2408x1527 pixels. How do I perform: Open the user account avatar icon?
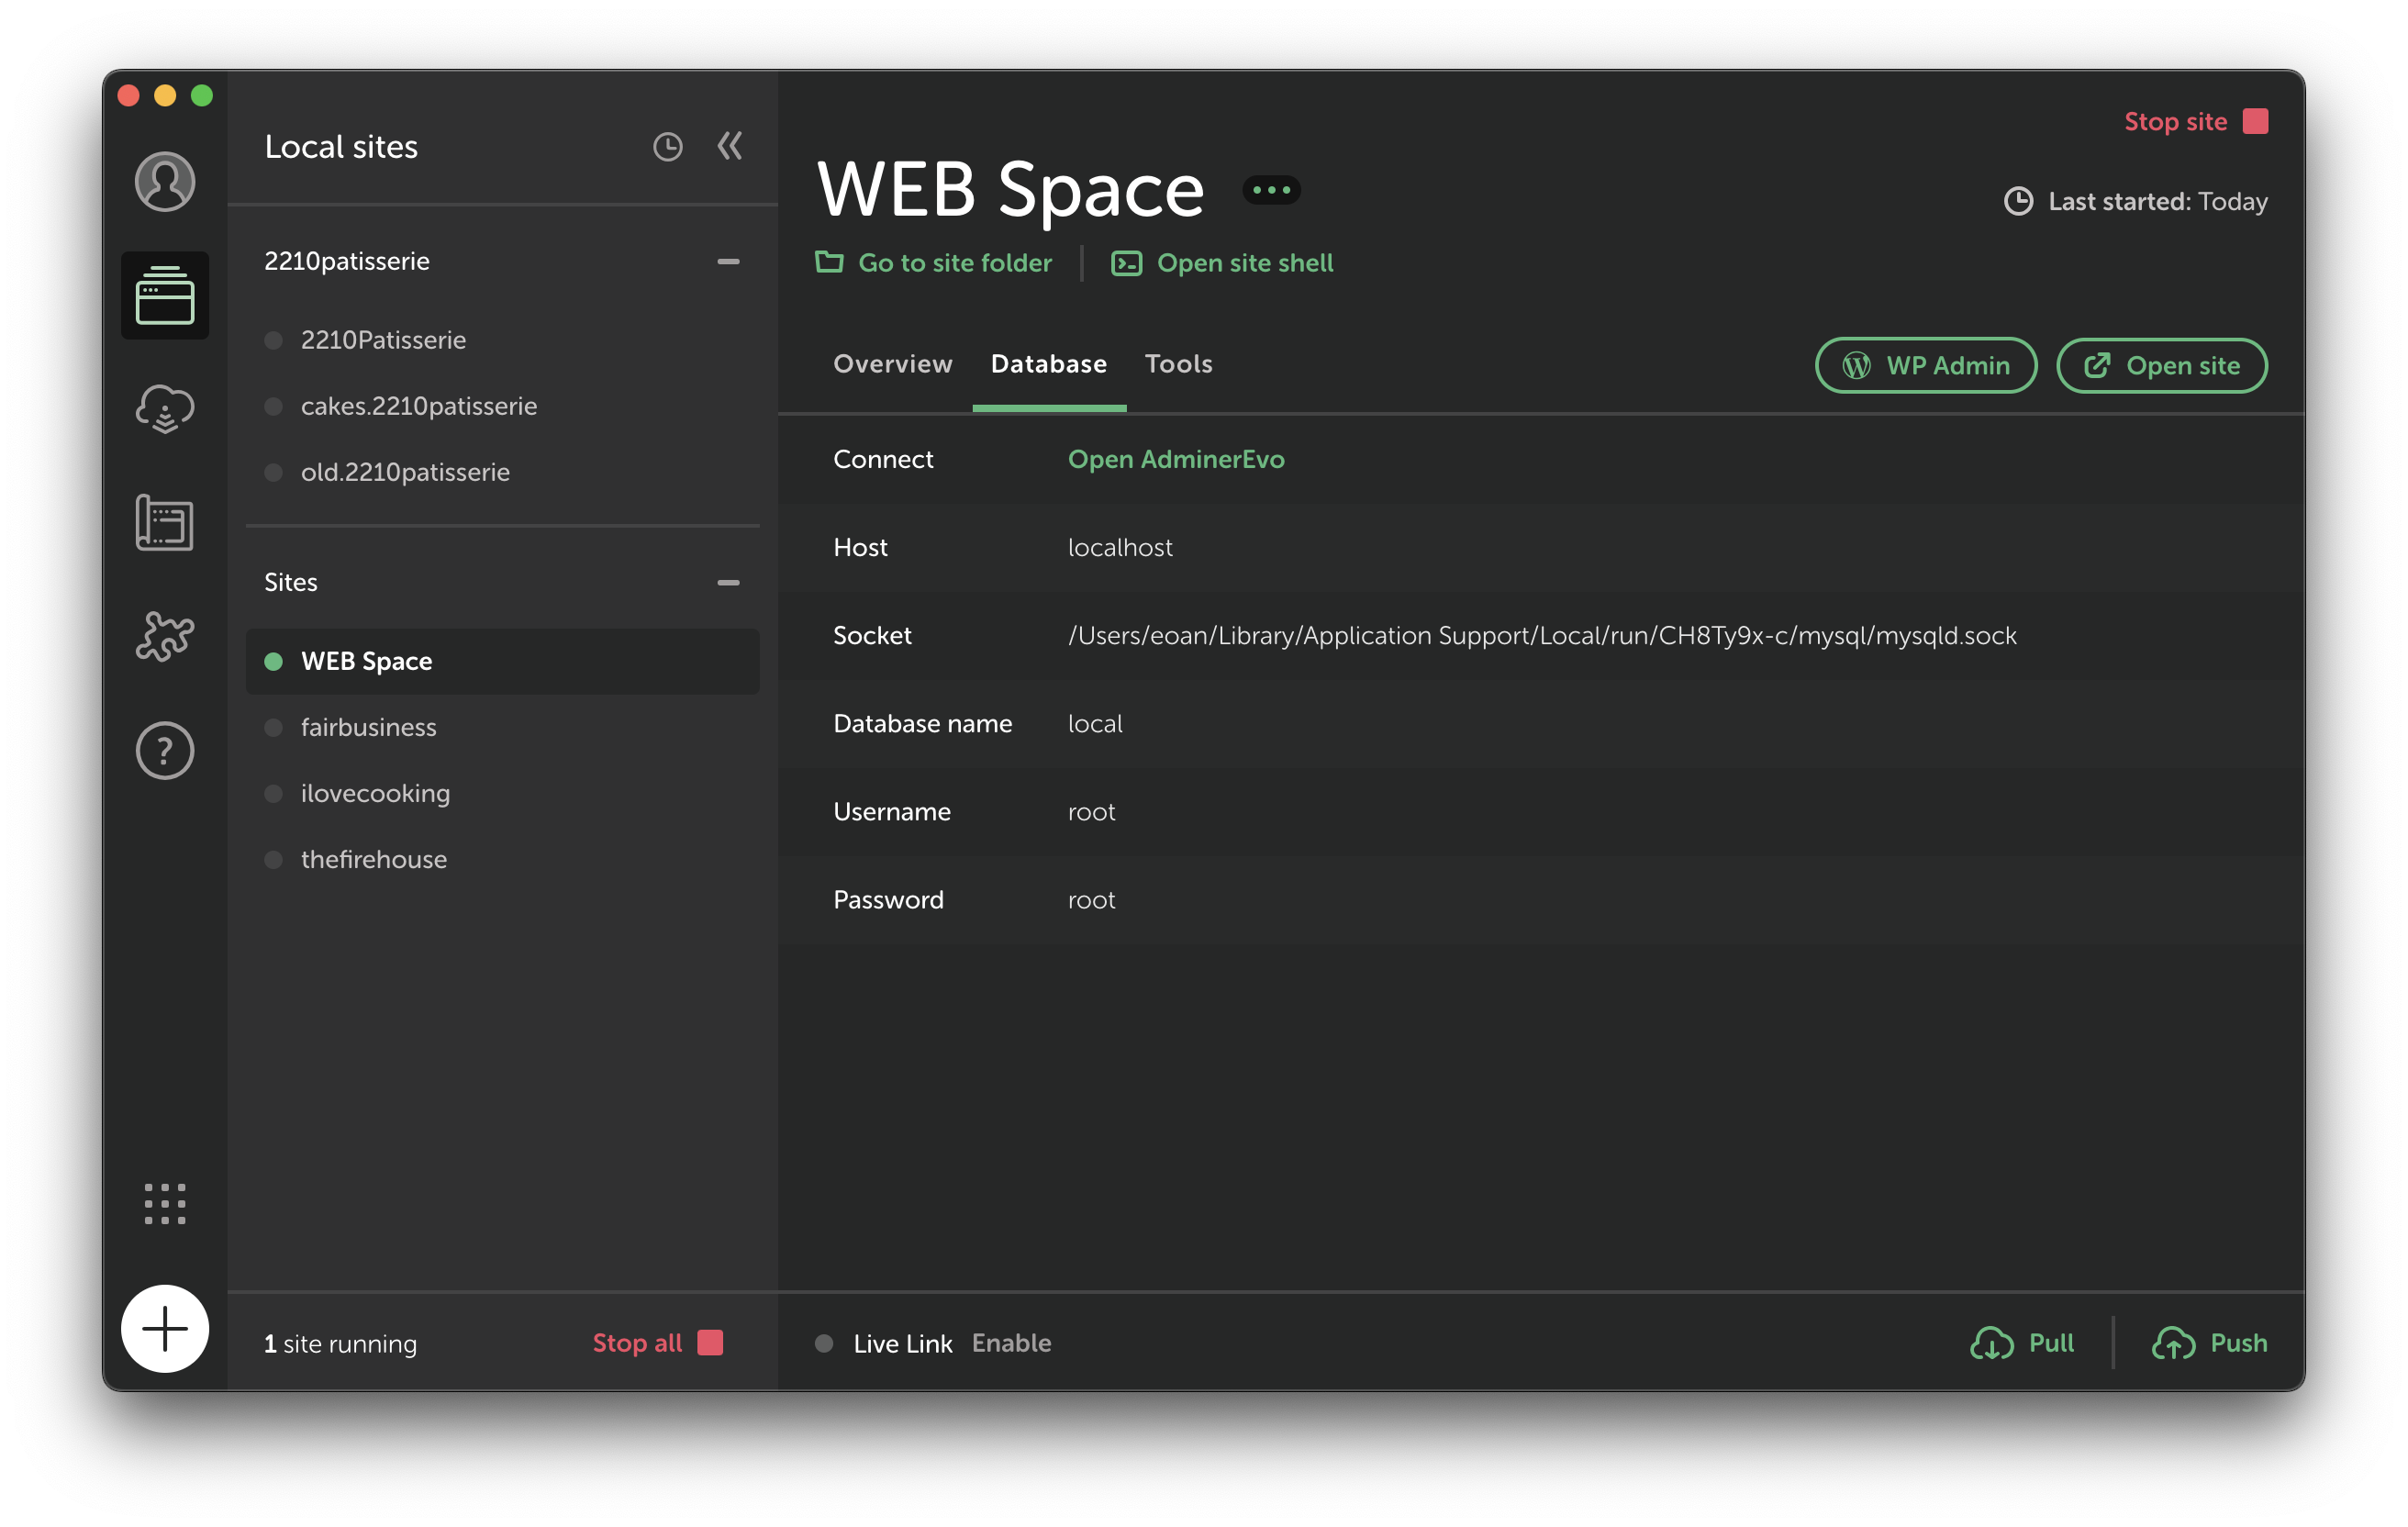coord(165,182)
